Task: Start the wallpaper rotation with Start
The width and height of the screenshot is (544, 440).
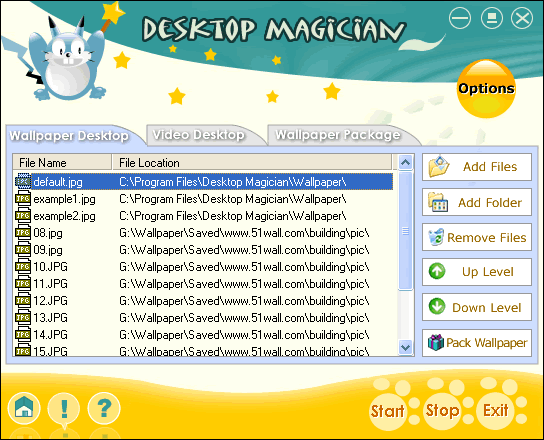Action: (x=387, y=411)
